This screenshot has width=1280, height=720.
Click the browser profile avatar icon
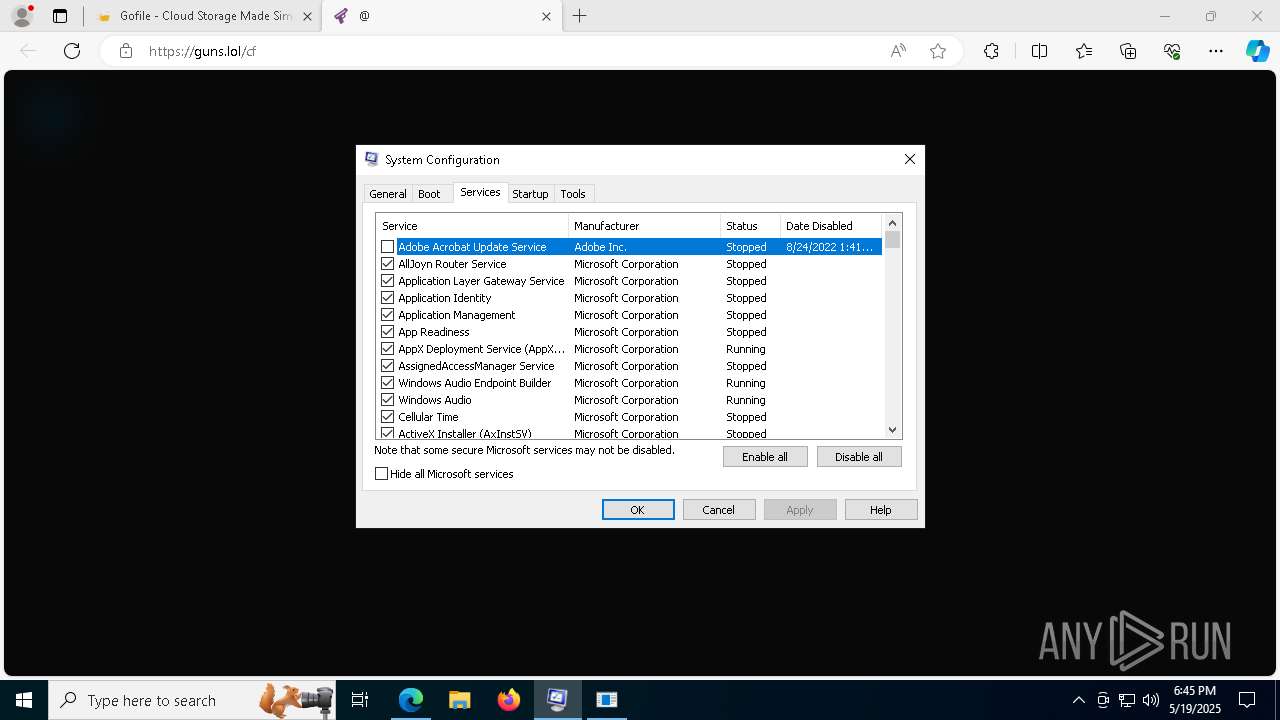(21, 16)
